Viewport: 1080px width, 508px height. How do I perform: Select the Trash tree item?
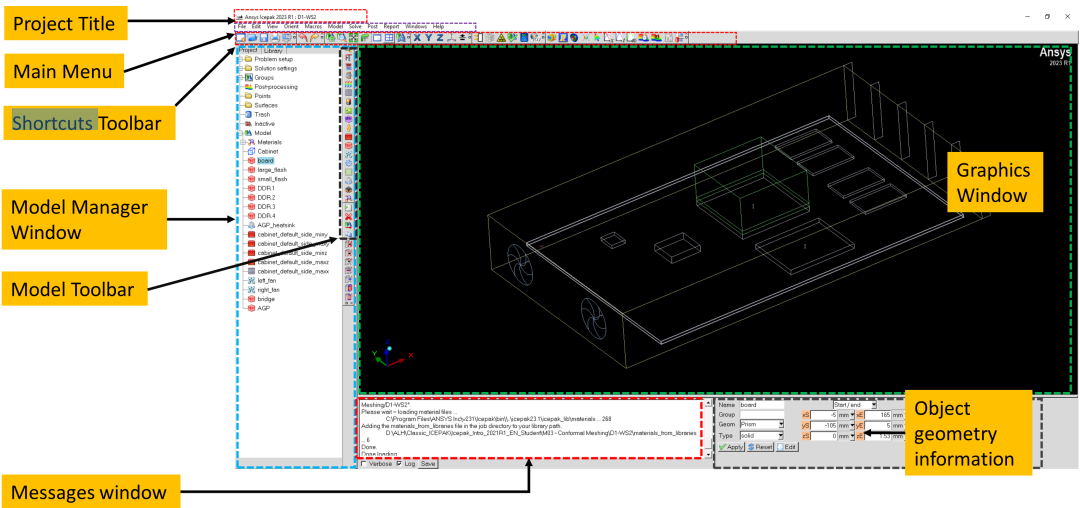pyautogui.click(x=262, y=114)
